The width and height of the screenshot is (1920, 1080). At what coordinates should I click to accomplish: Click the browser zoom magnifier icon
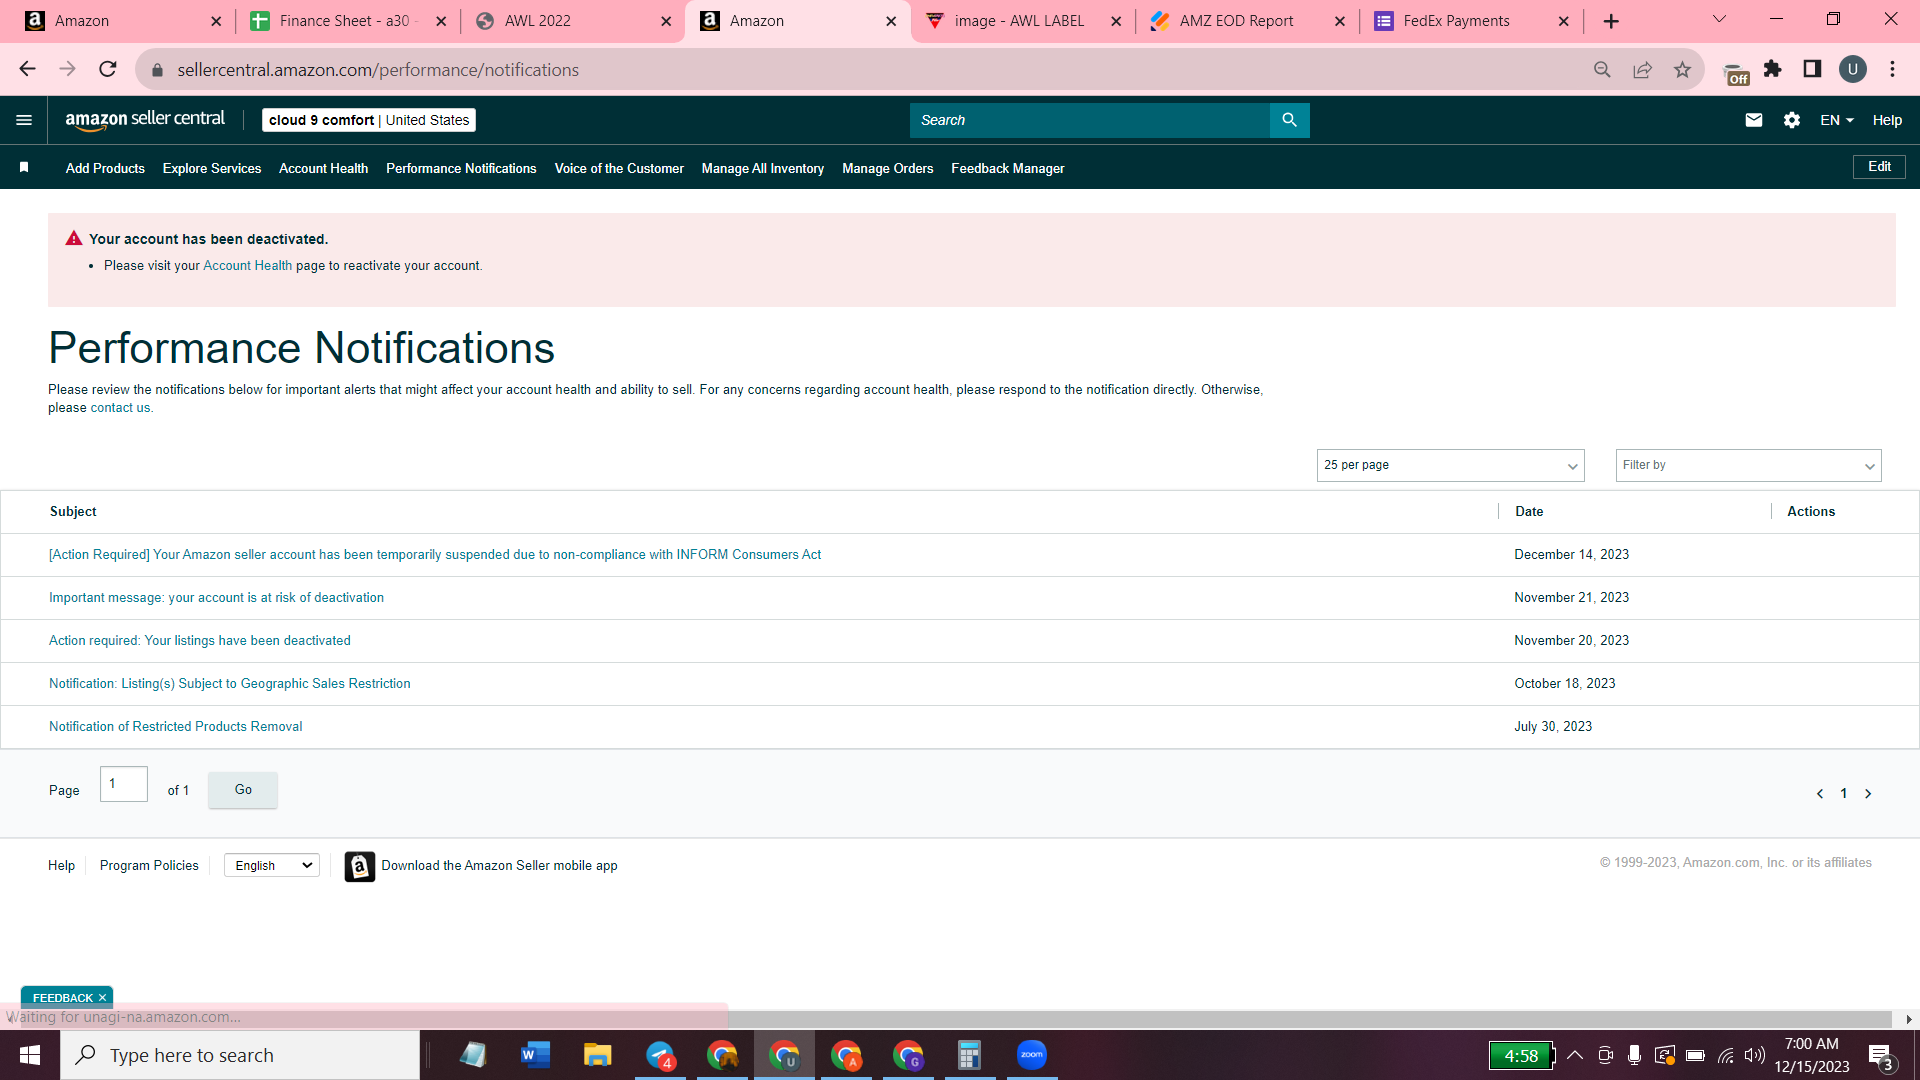[1602, 69]
